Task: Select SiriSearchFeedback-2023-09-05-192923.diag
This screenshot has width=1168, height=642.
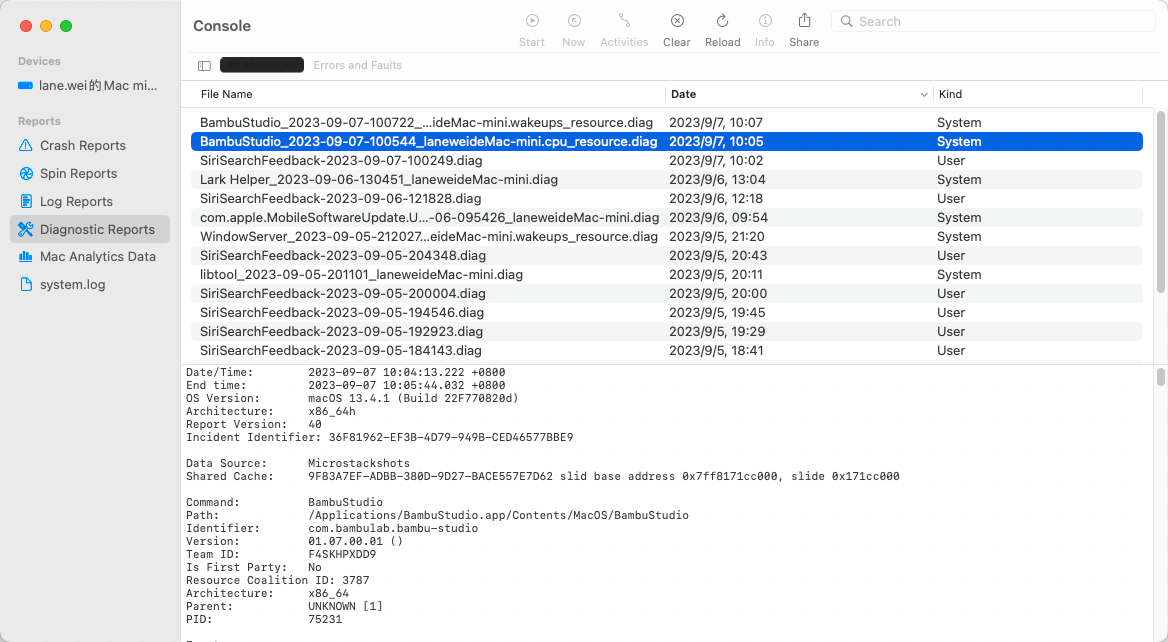Action: 667,331
